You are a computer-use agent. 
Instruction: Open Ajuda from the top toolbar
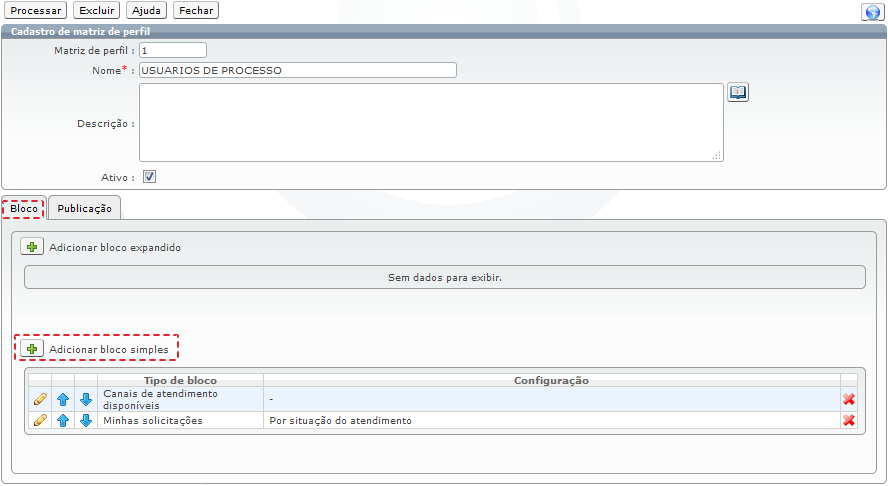(x=146, y=10)
